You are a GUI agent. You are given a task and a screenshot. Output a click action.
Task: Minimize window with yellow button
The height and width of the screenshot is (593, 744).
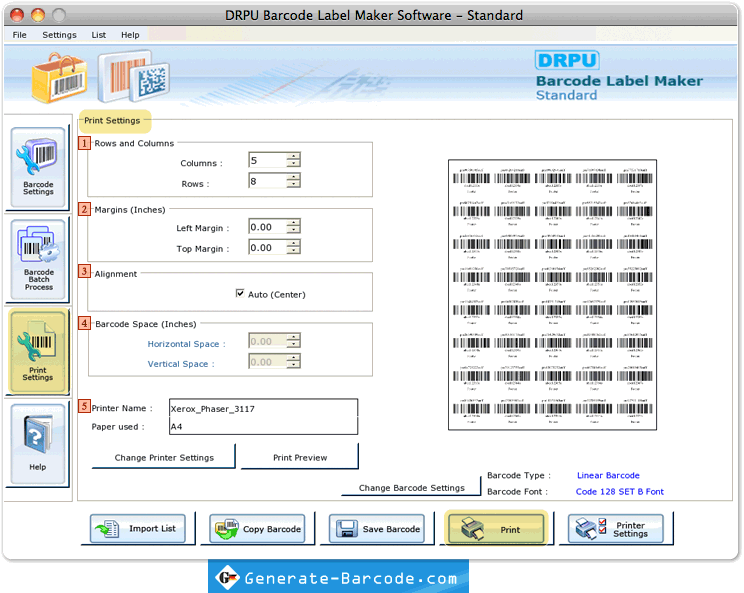[x=38, y=15]
